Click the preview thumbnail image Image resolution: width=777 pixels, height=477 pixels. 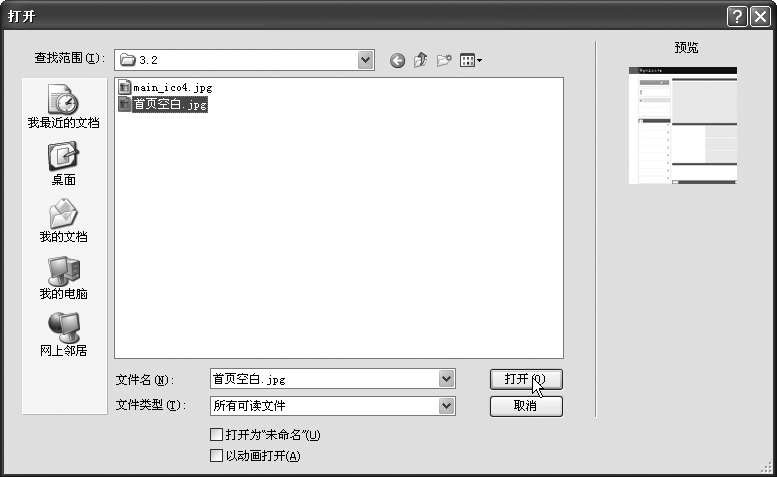683,126
